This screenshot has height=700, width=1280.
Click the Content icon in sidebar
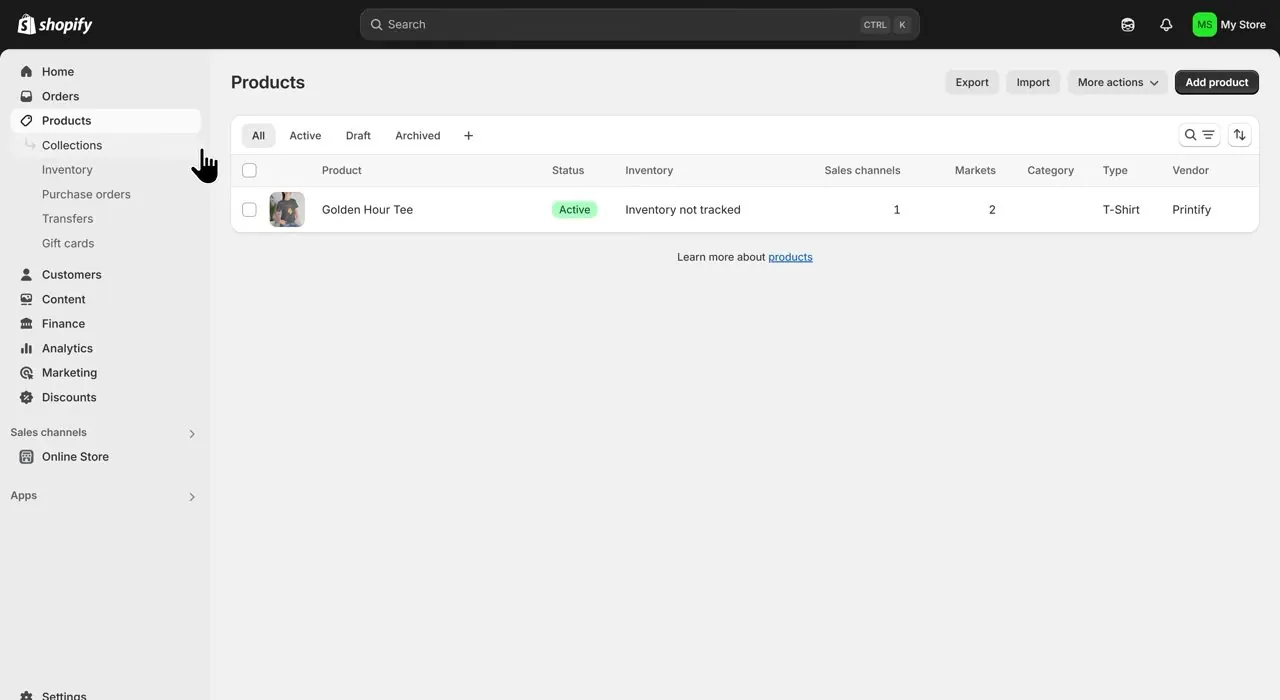[26, 299]
